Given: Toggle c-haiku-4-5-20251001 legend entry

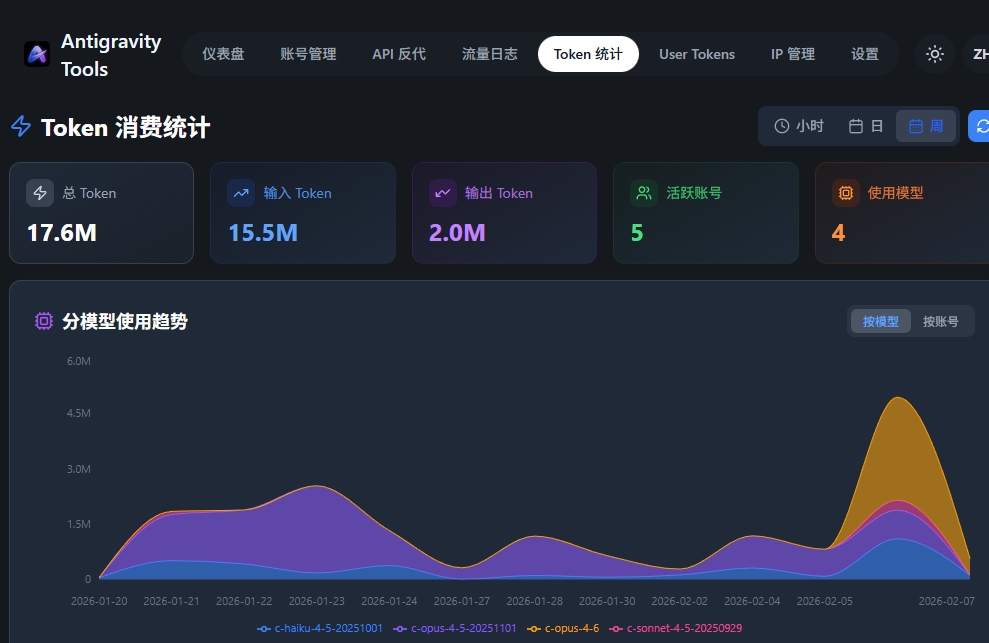Looking at the screenshot, I should coord(320,628).
